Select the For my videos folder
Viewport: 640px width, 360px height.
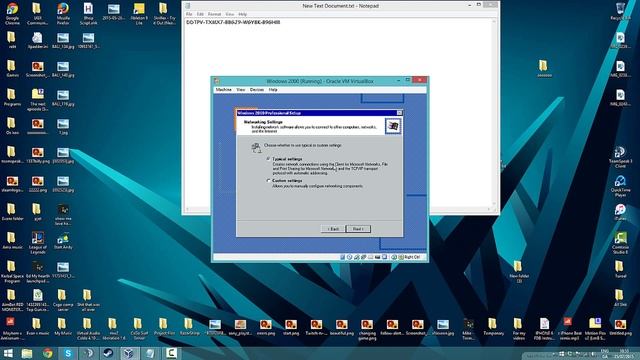(518, 329)
